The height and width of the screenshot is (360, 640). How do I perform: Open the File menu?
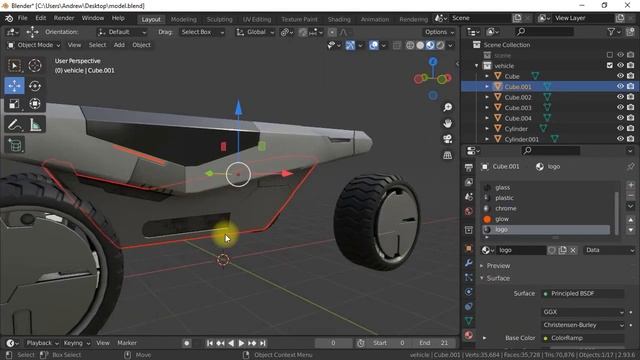[22, 18]
